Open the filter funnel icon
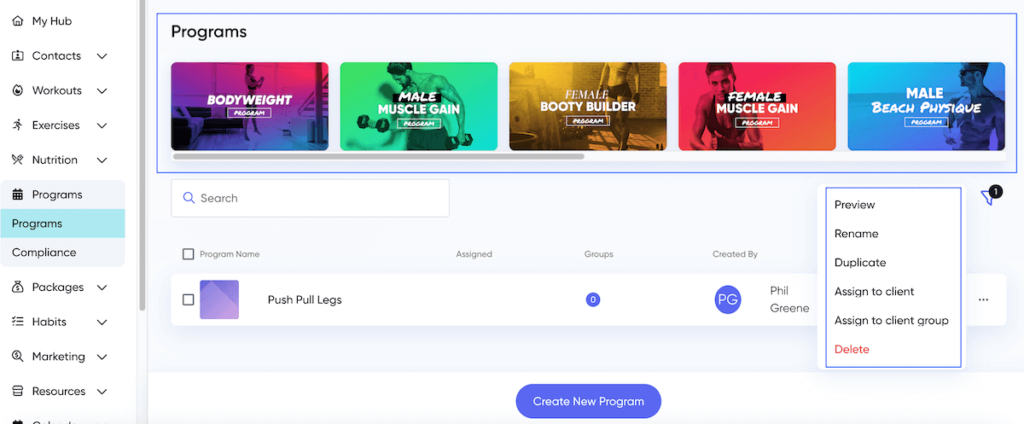Screen dimensions: 1024x424 point(988,198)
